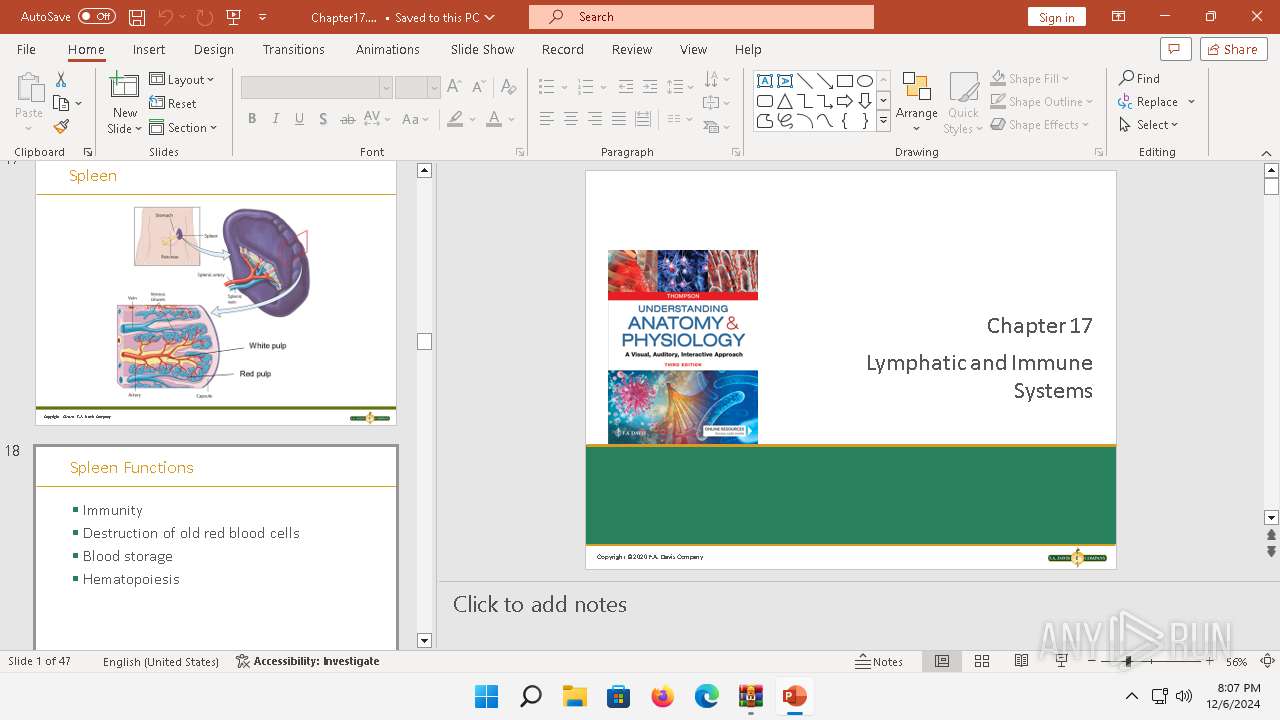Open the Shape Outline dropdown
Image resolution: width=1280 pixels, height=720 pixels.
click(1042, 101)
